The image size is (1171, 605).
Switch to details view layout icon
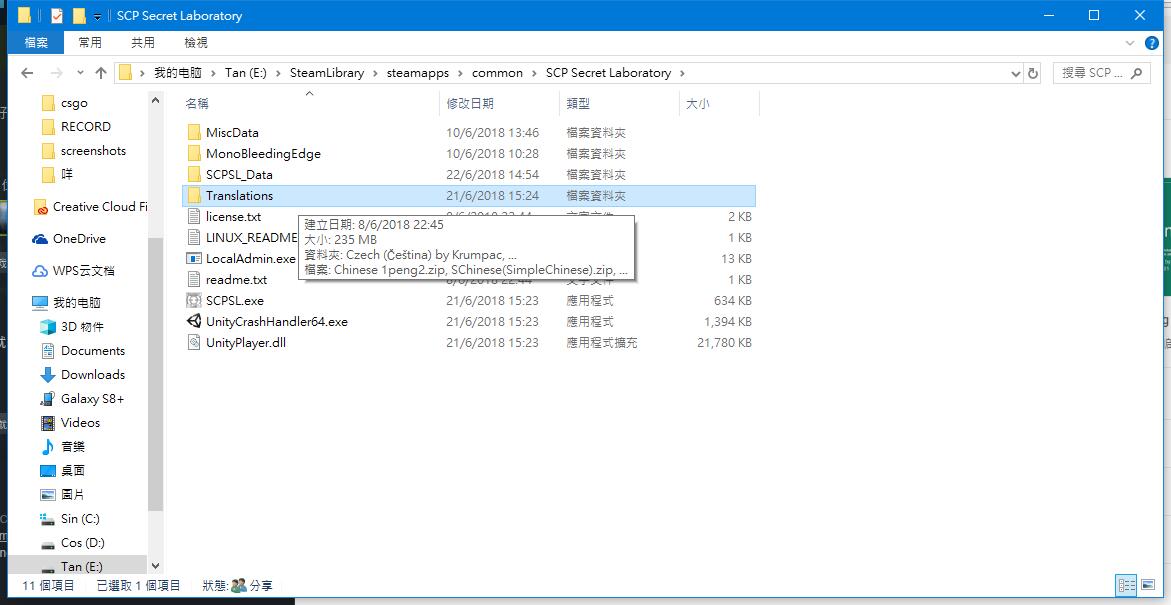(x=1128, y=586)
